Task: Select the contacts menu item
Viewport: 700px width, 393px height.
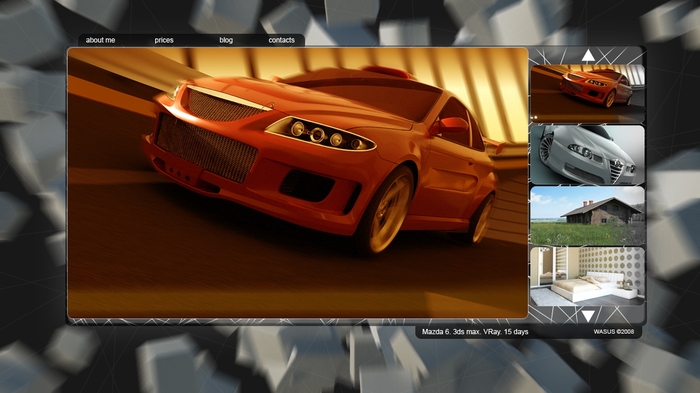Action: pyautogui.click(x=281, y=40)
